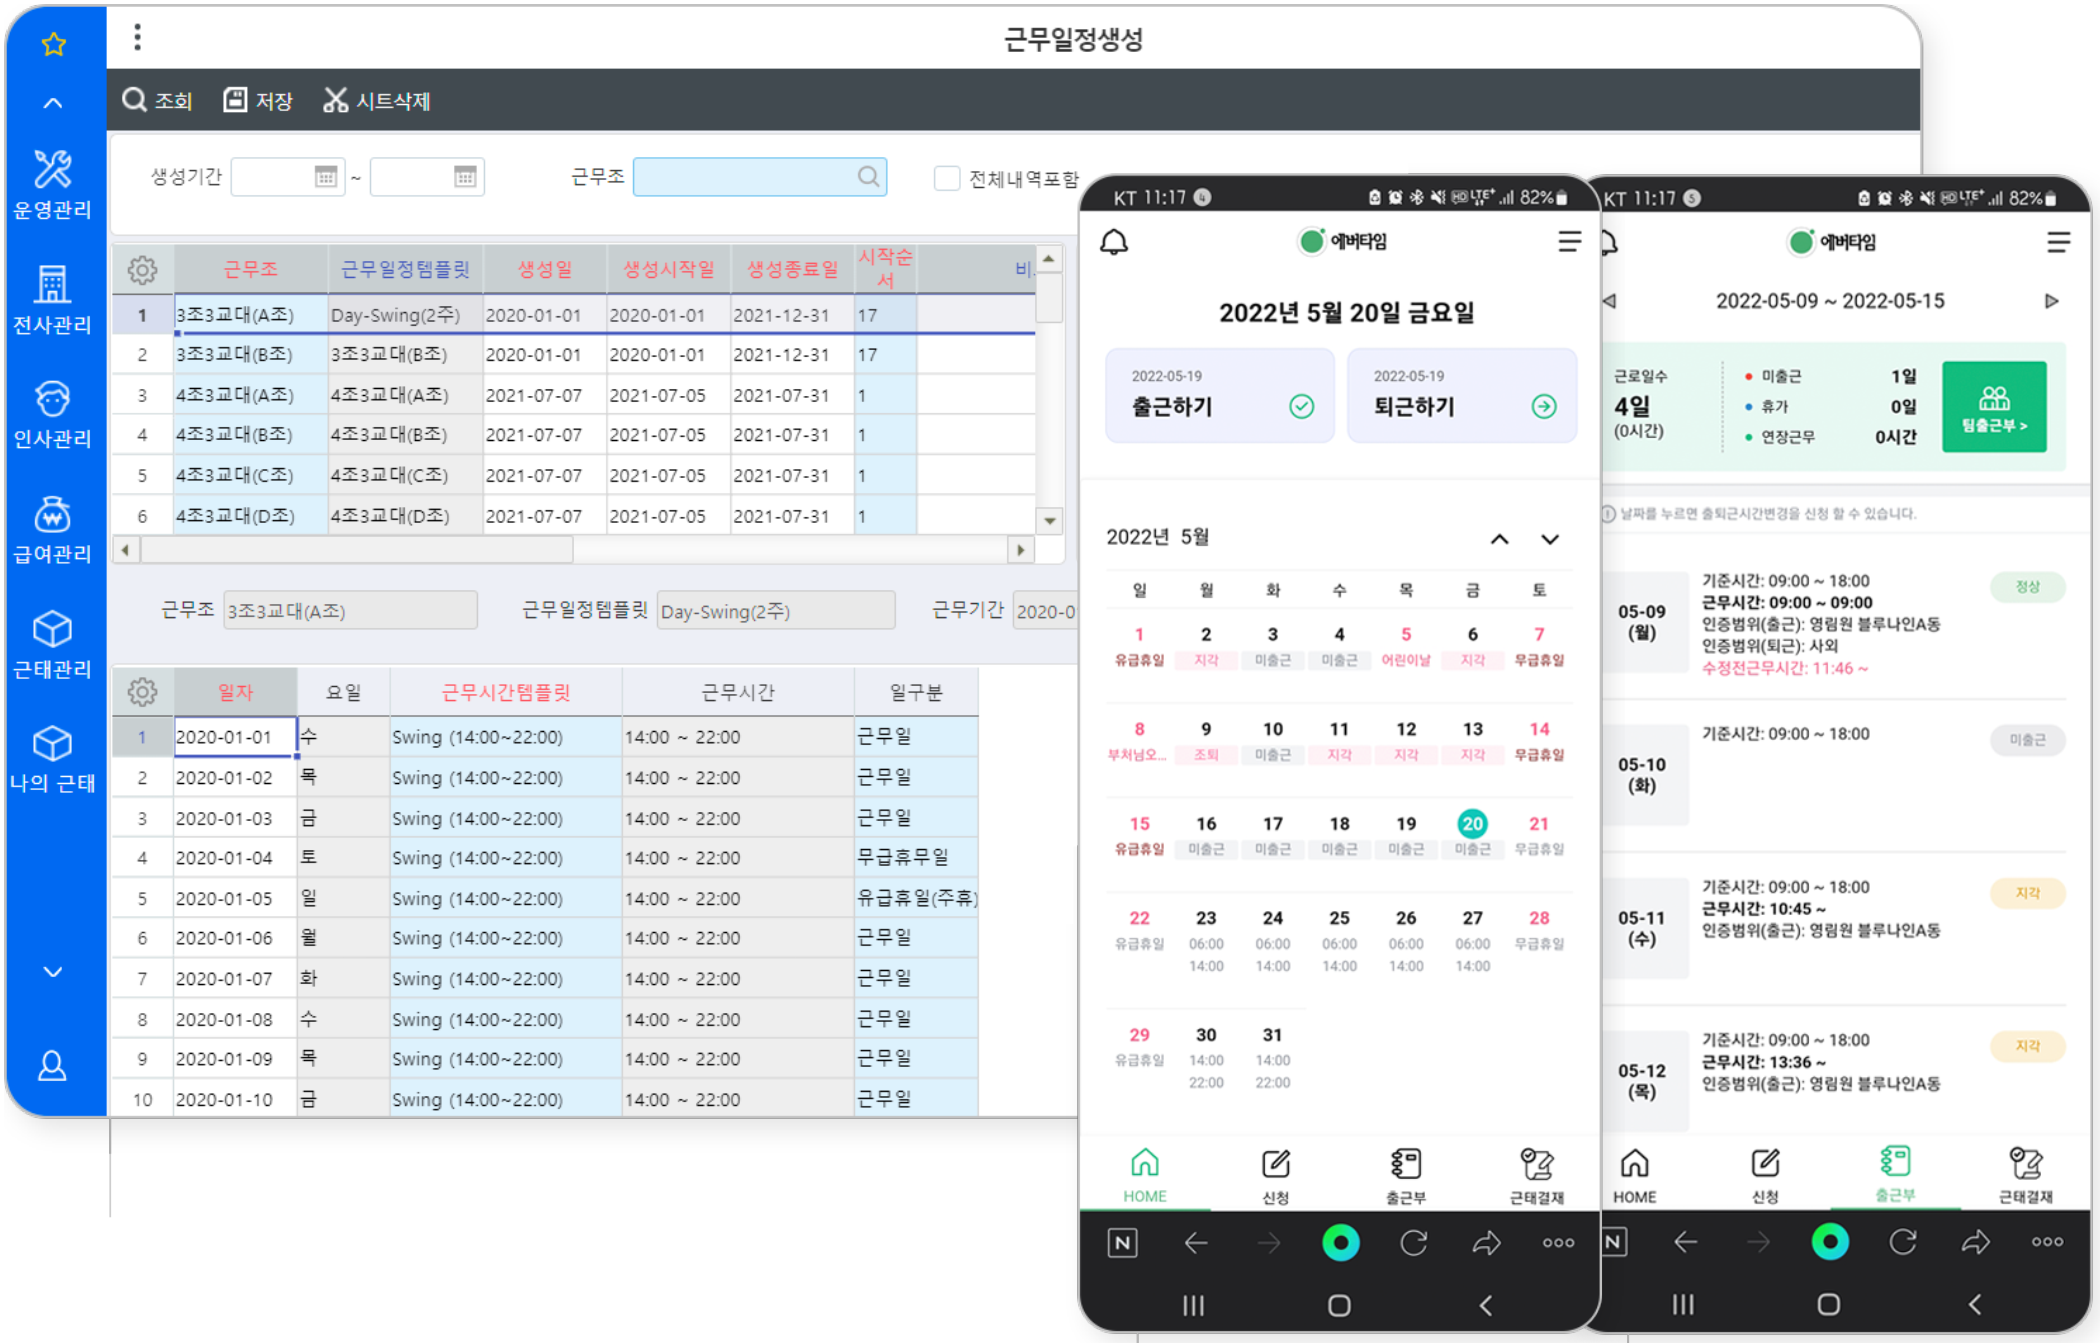
Task: Open 전사관리 in the sidebar
Action: click(x=52, y=300)
